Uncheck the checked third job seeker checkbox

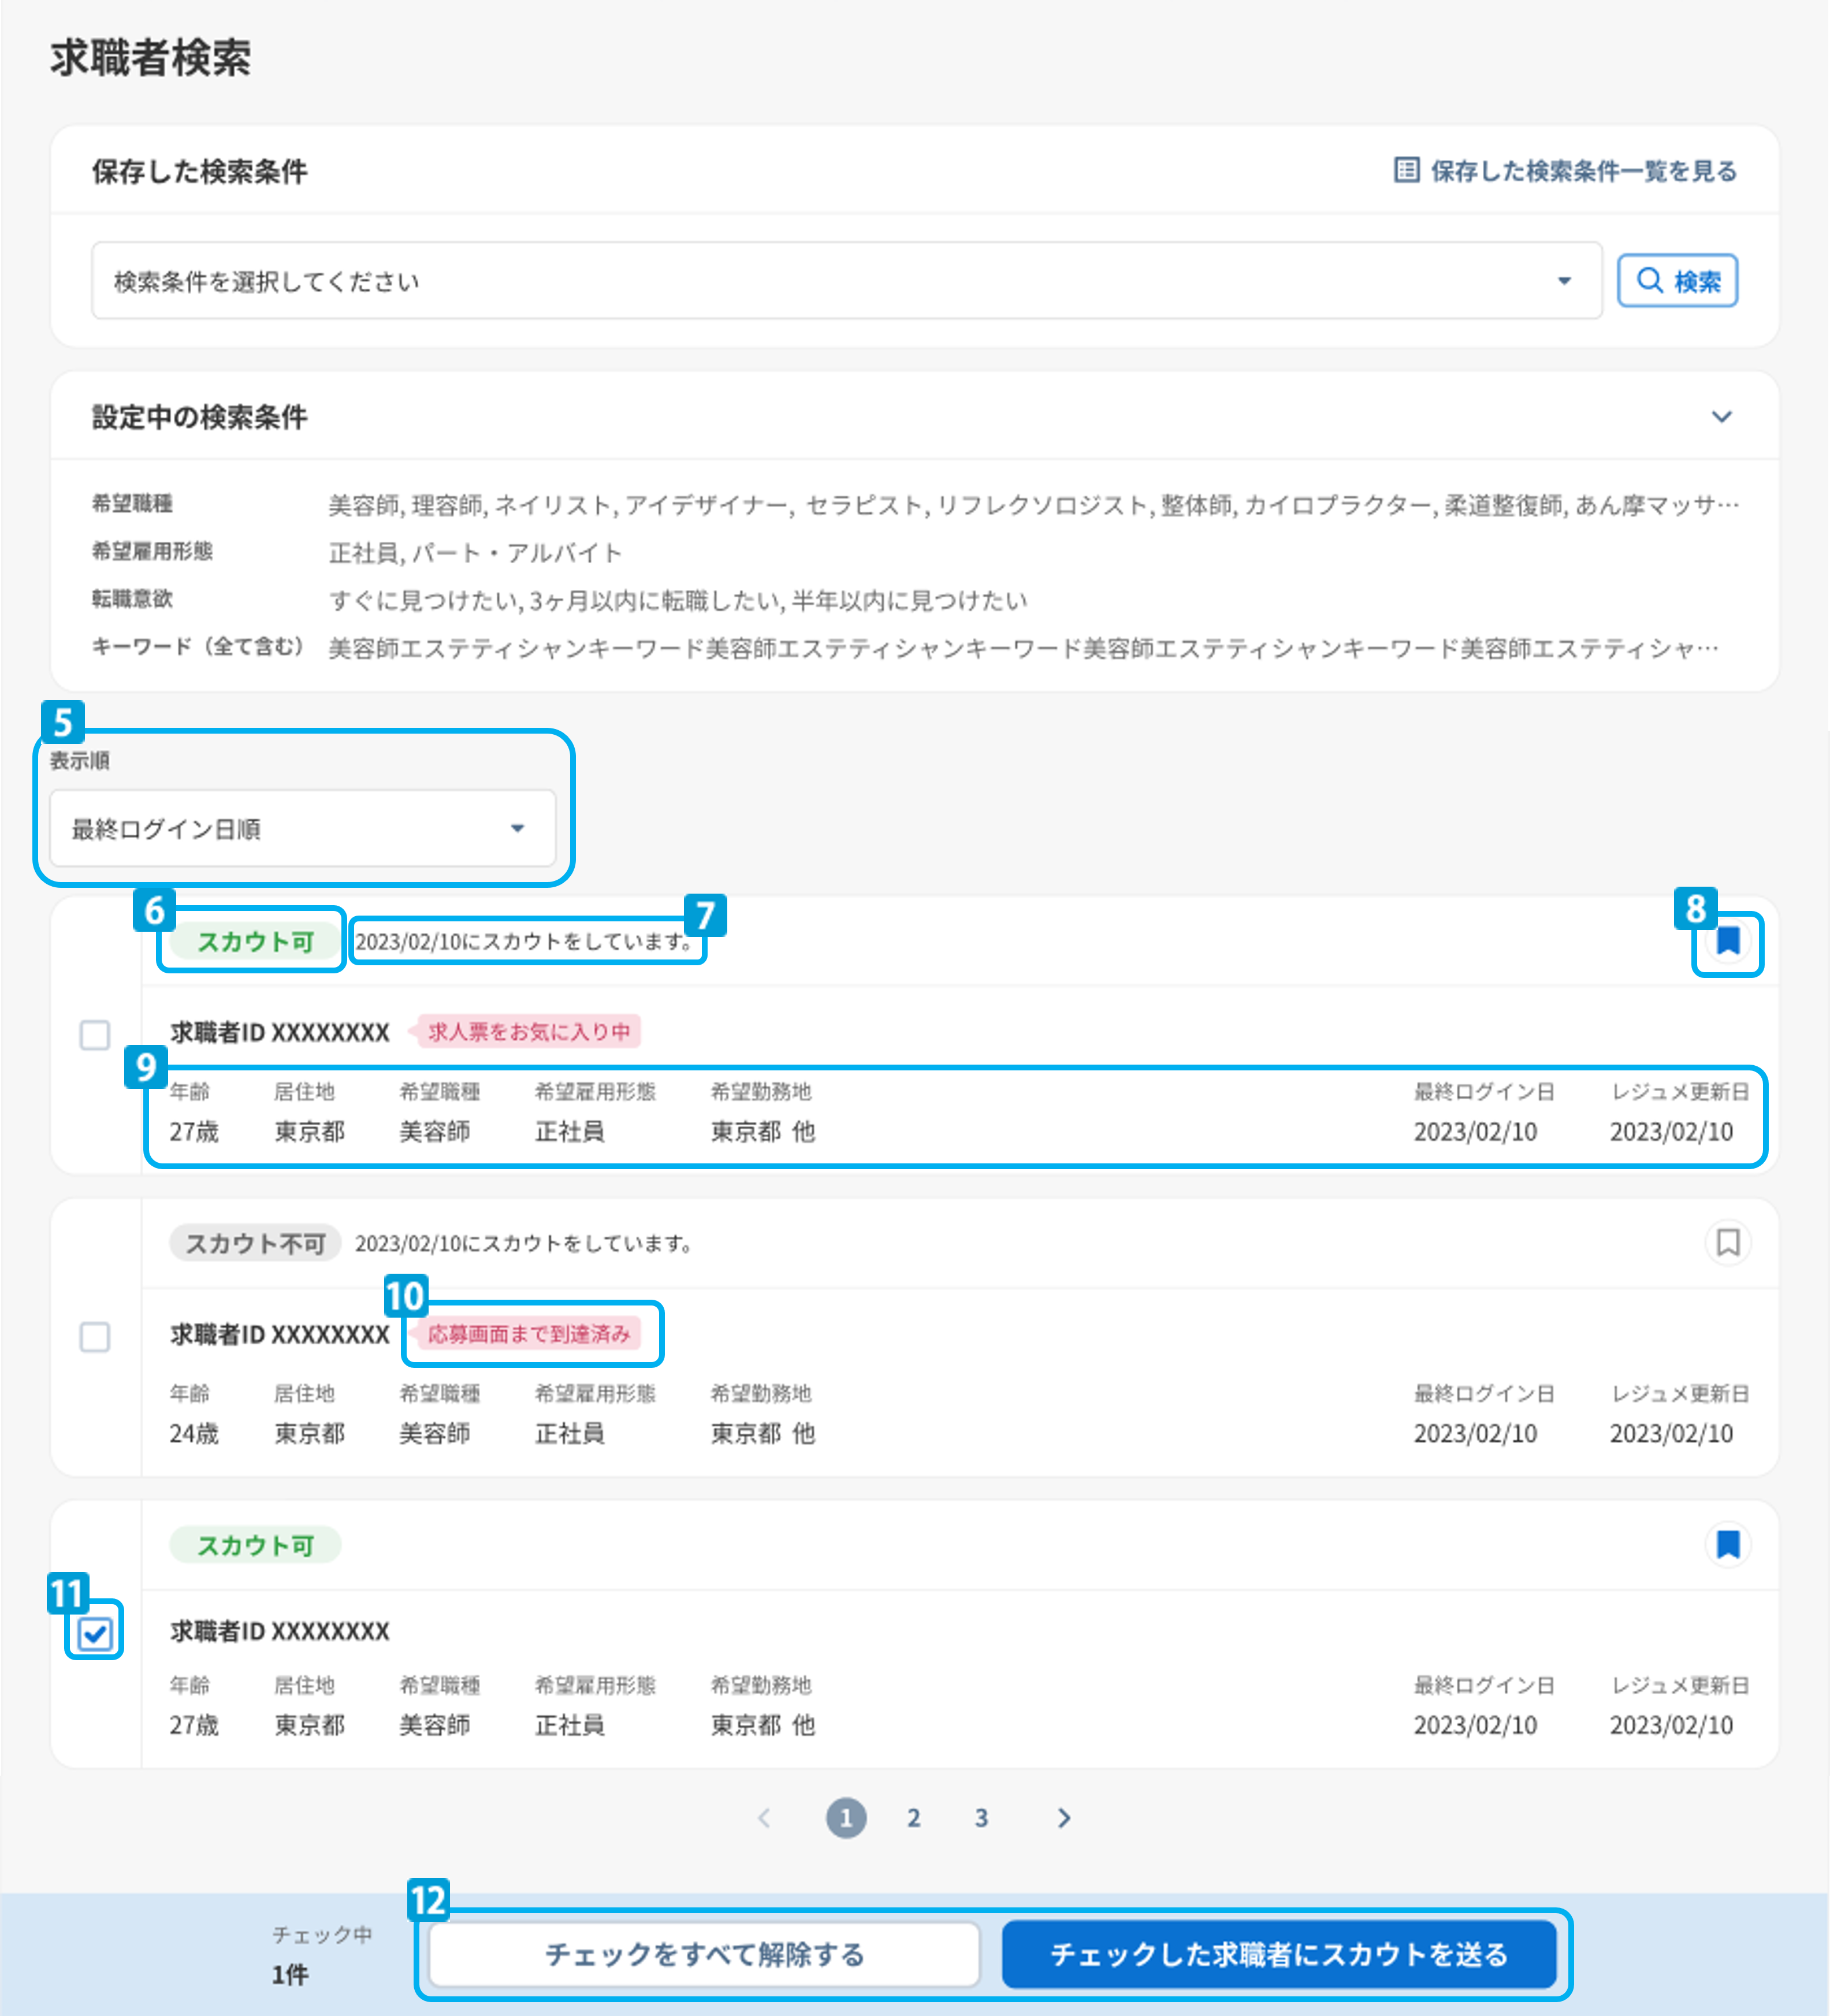click(x=95, y=1635)
